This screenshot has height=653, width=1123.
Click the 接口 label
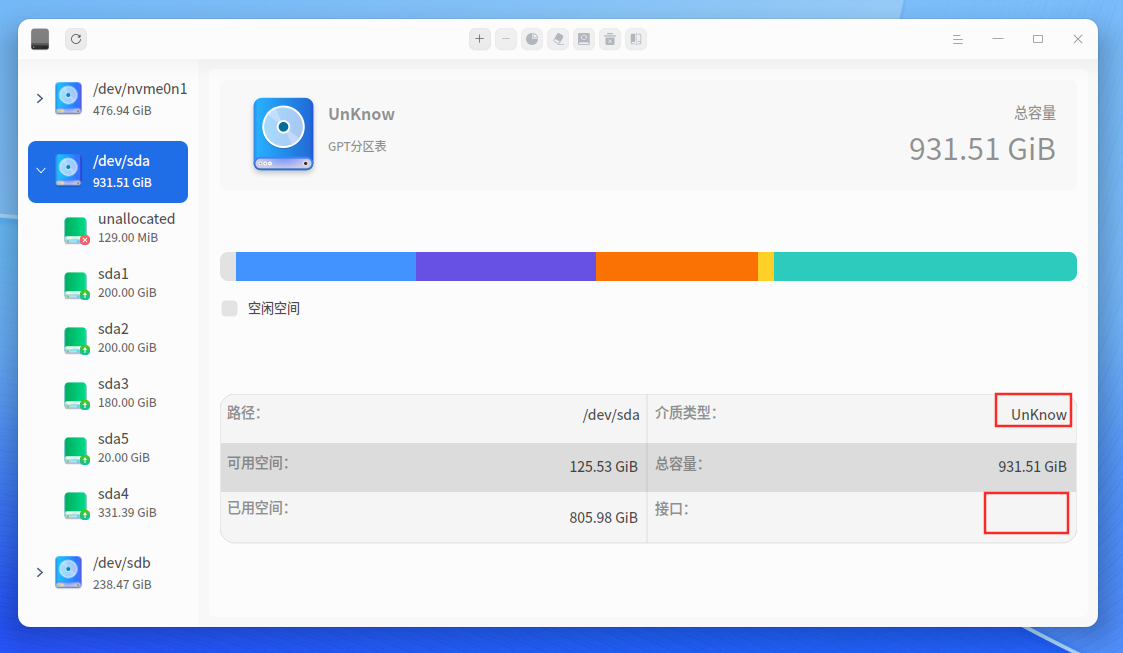pos(672,509)
